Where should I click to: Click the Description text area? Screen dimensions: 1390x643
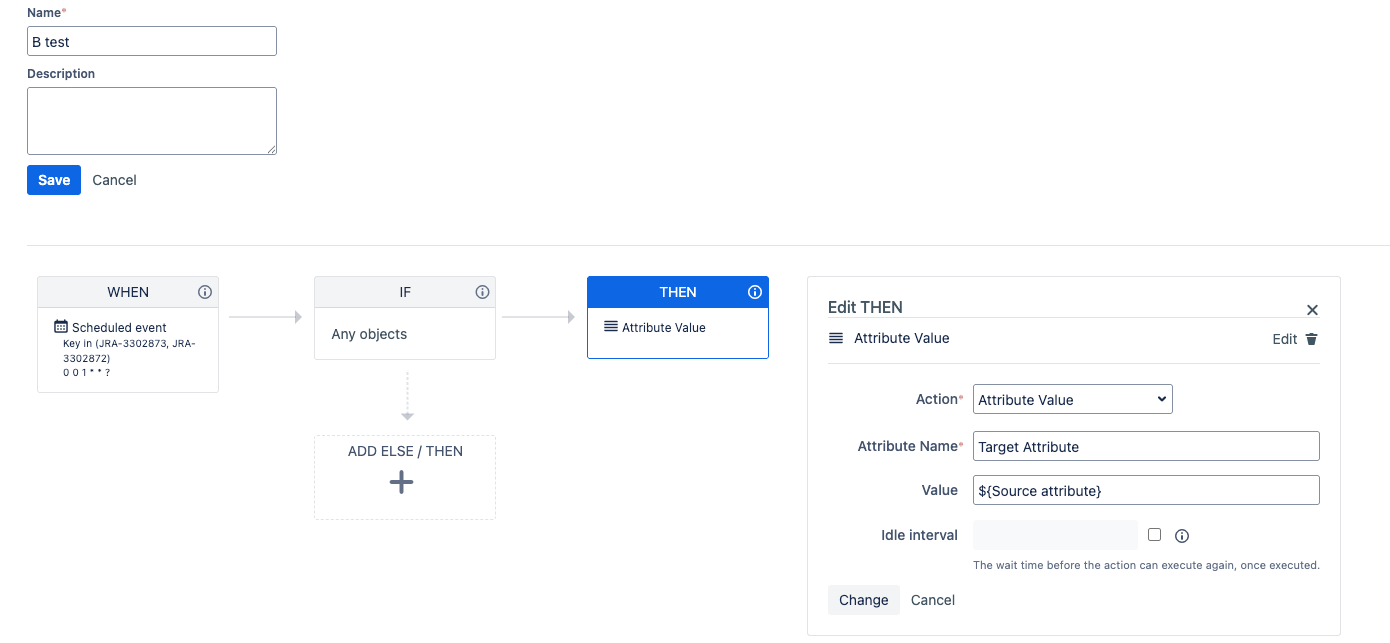point(150,118)
